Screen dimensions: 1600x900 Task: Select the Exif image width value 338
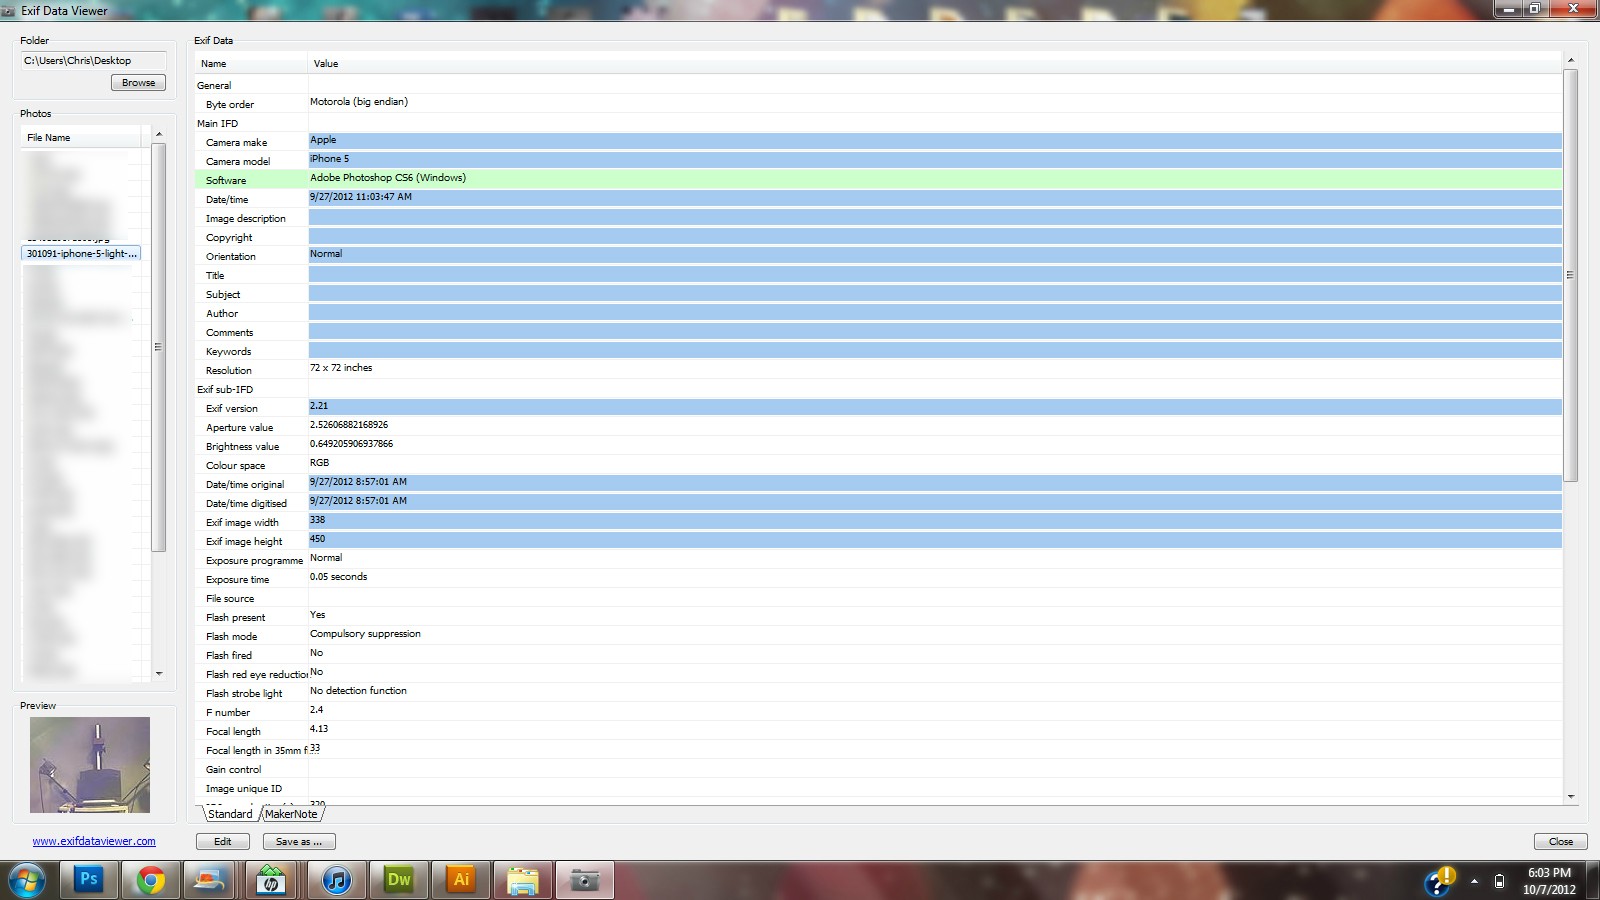point(318,520)
